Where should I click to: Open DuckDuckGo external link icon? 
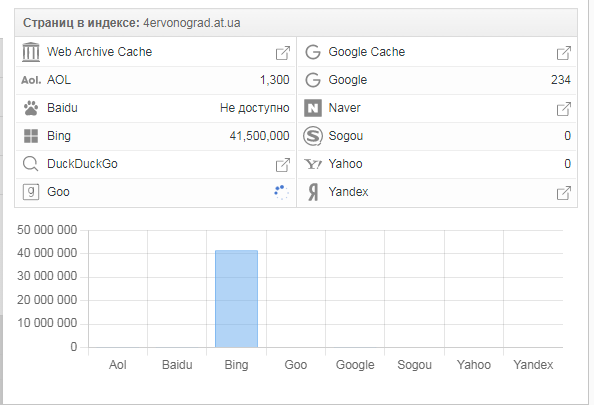[283, 165]
